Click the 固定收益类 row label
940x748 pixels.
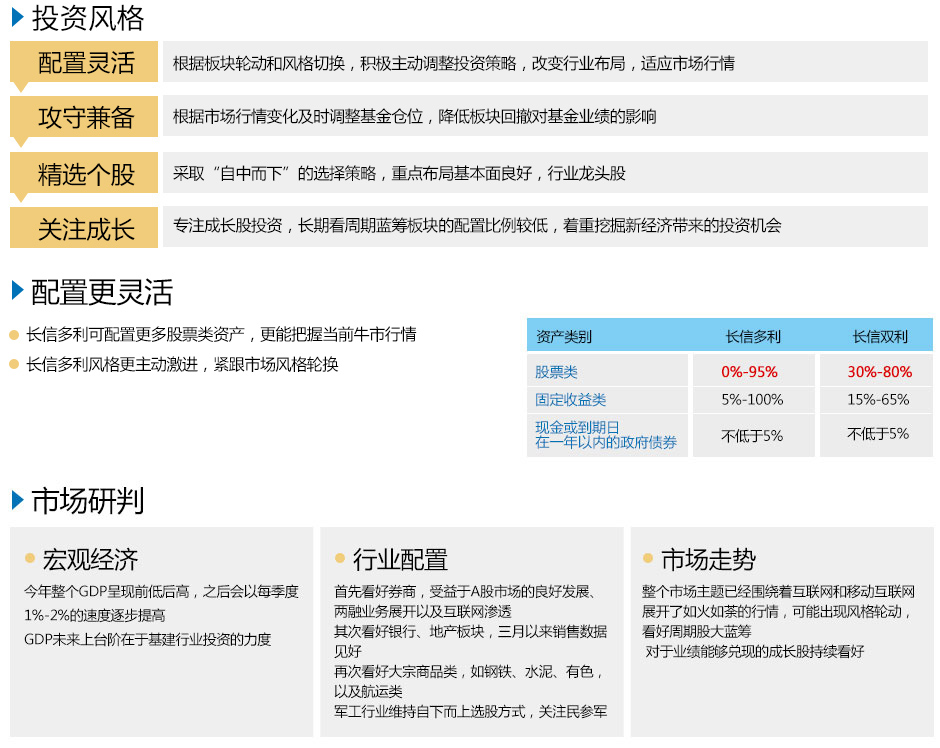coord(570,400)
